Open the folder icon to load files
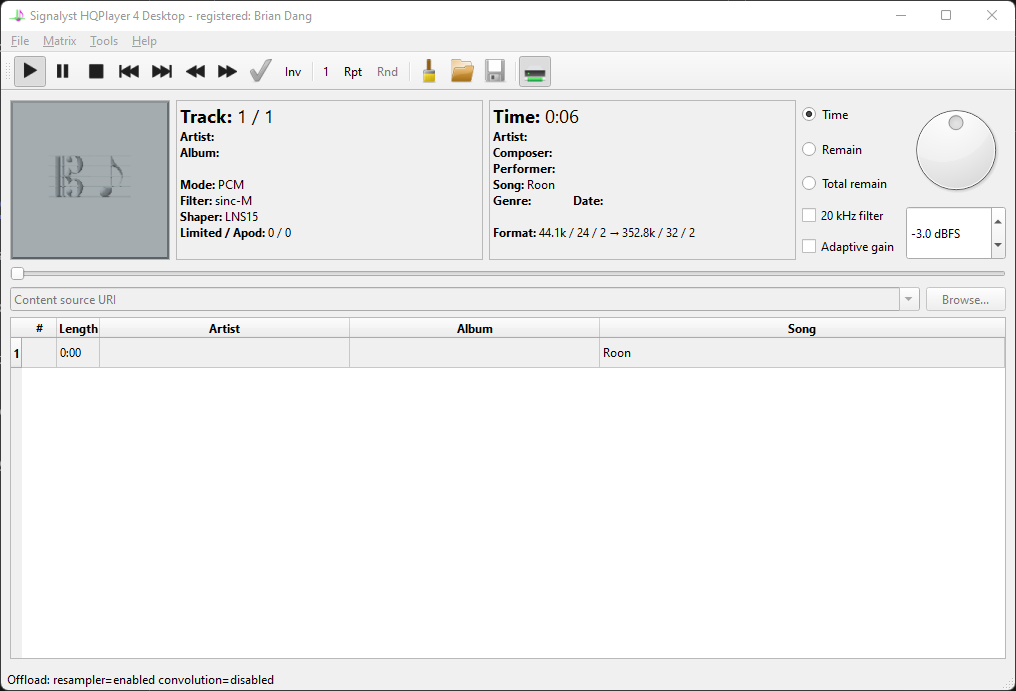The height and width of the screenshot is (691, 1016). tap(461, 72)
